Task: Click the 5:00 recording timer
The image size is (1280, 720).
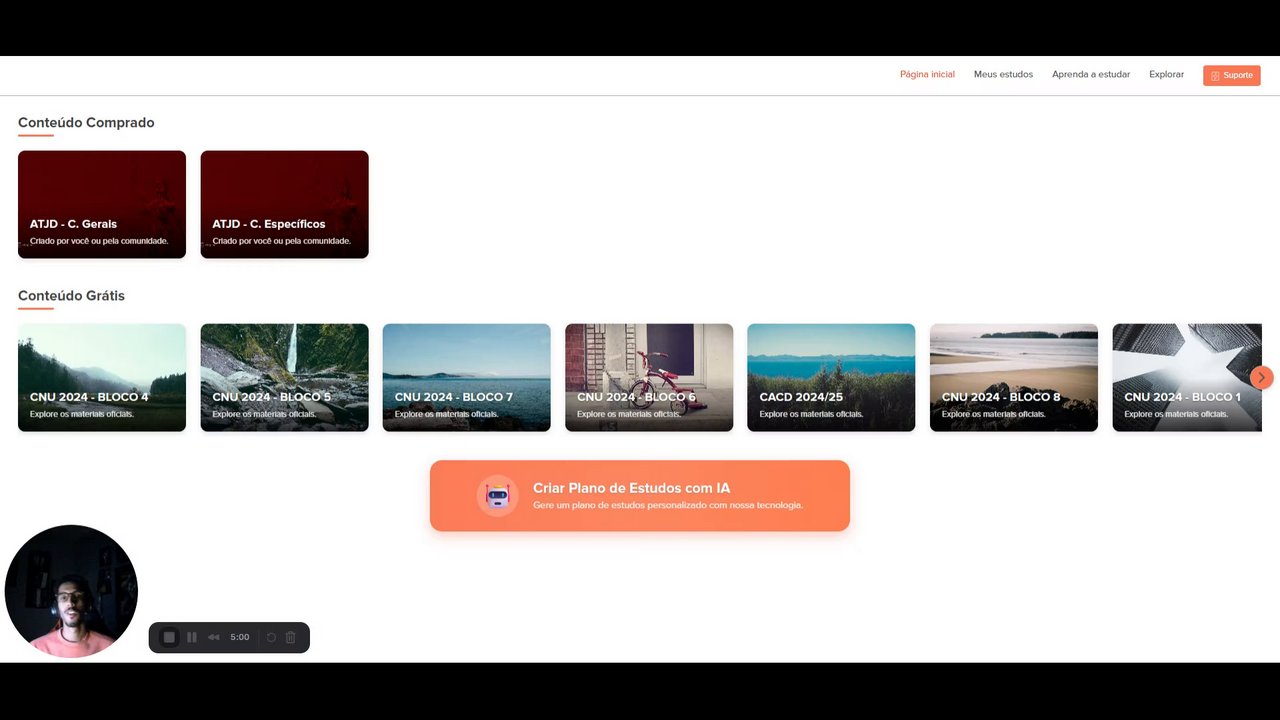Action: (240, 637)
